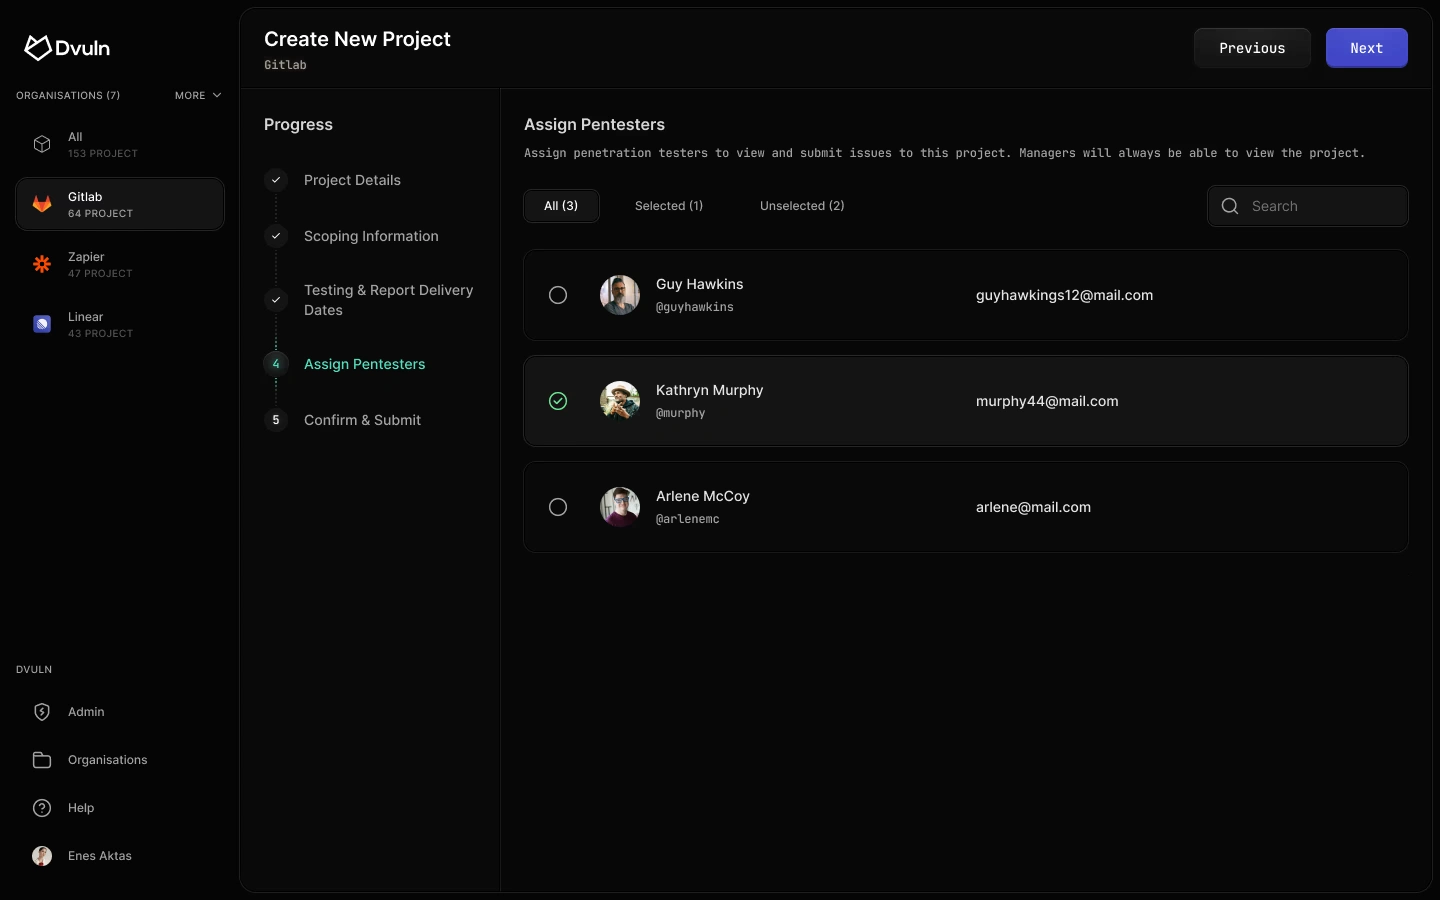1440x900 pixels.
Task: Select Arlene McCoy radio checkbox
Action: click(x=558, y=507)
